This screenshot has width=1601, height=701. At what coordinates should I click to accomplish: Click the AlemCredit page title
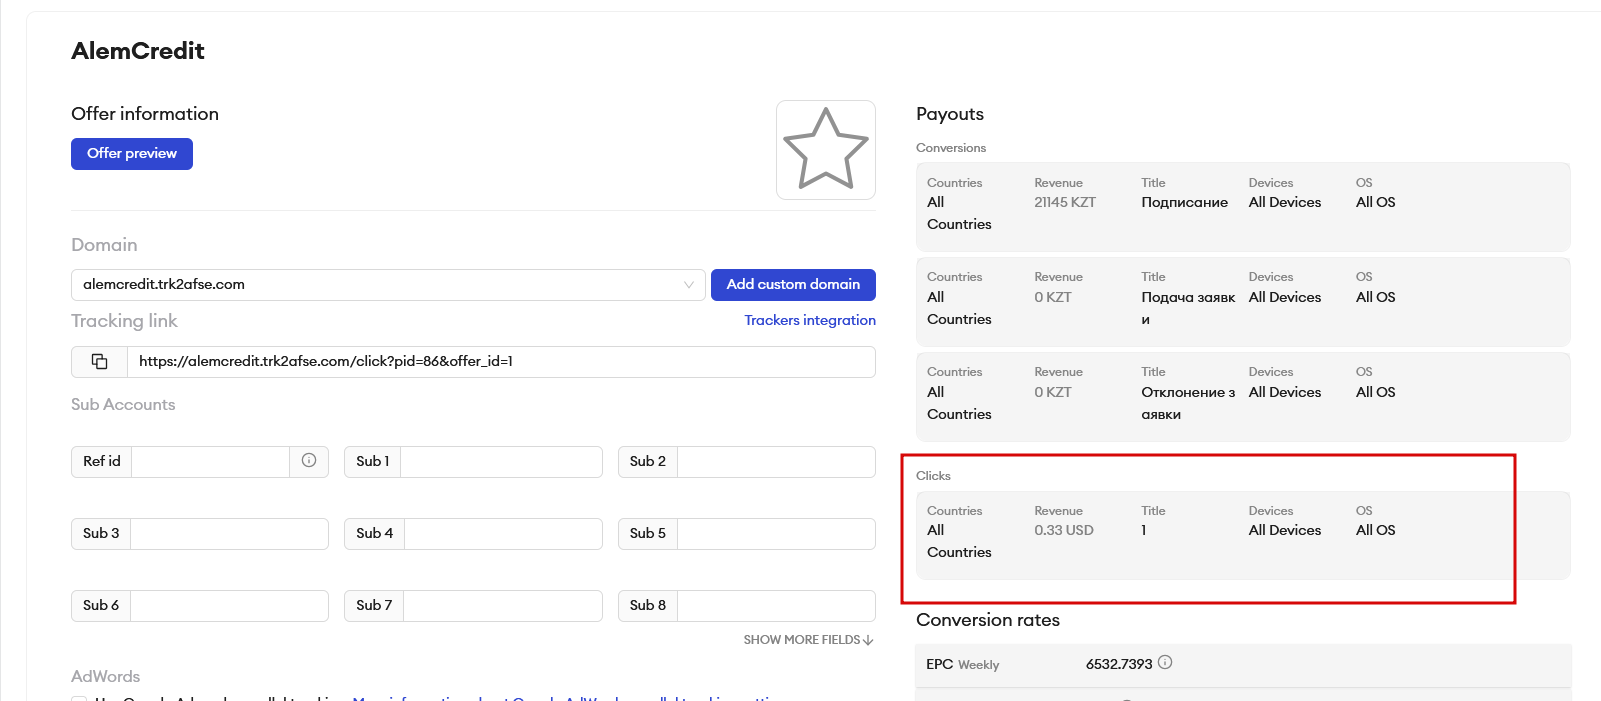point(138,51)
